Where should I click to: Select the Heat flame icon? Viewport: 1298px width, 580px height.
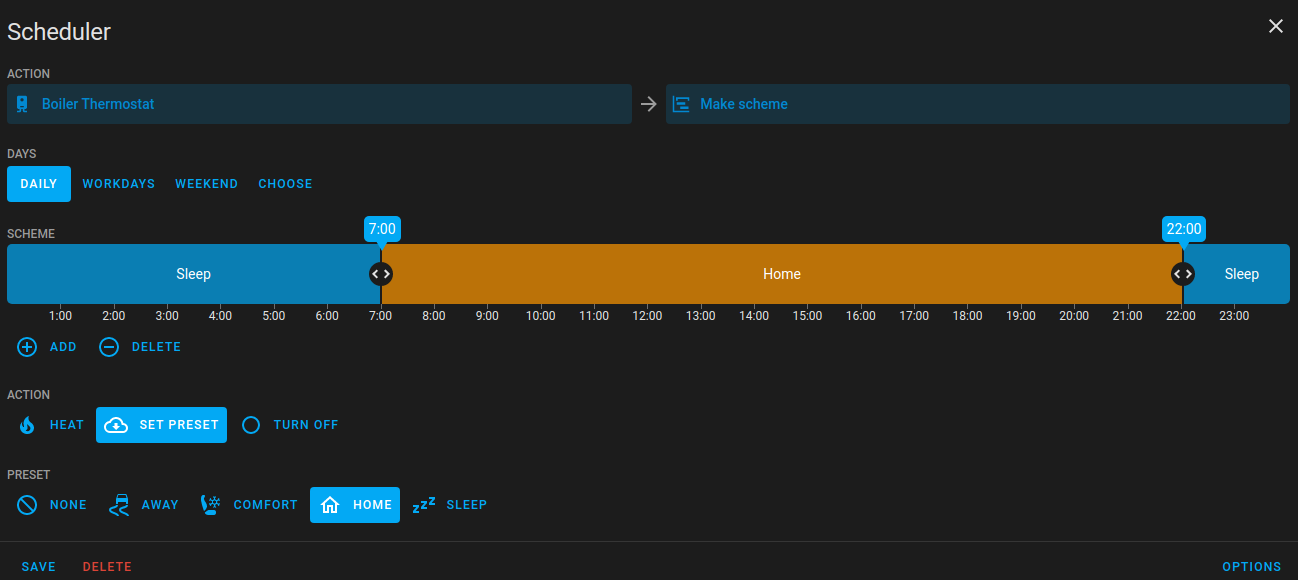(x=27, y=425)
